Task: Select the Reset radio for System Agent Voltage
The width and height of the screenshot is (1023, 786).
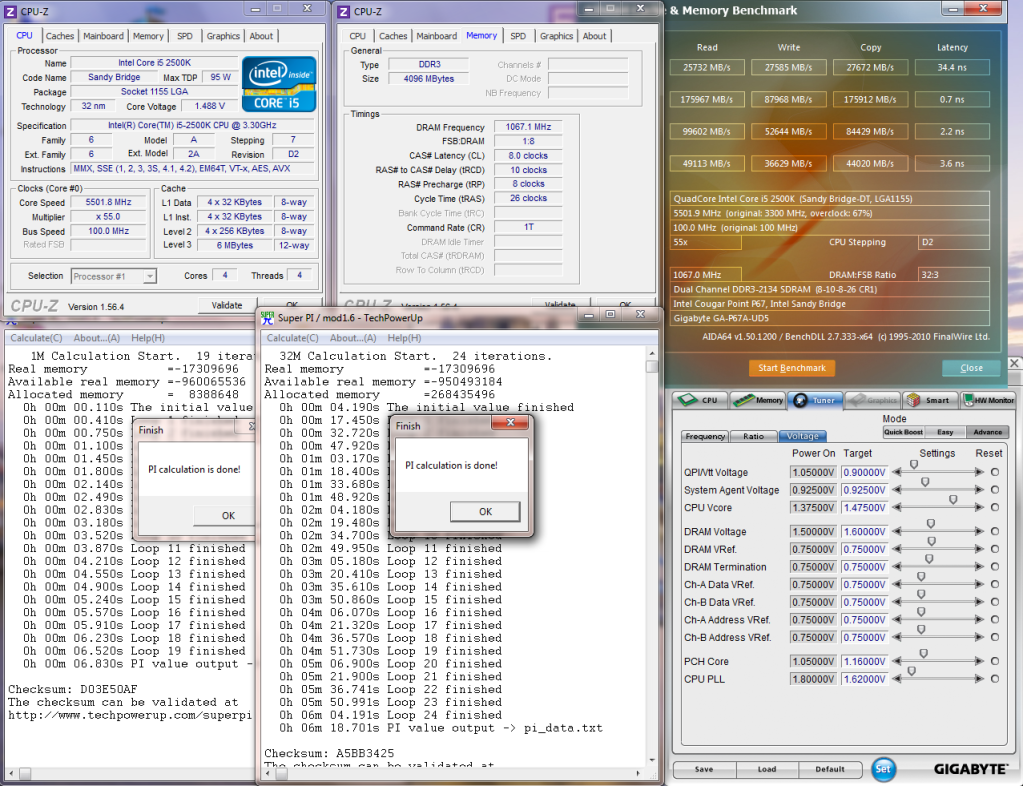Action: click(995, 490)
